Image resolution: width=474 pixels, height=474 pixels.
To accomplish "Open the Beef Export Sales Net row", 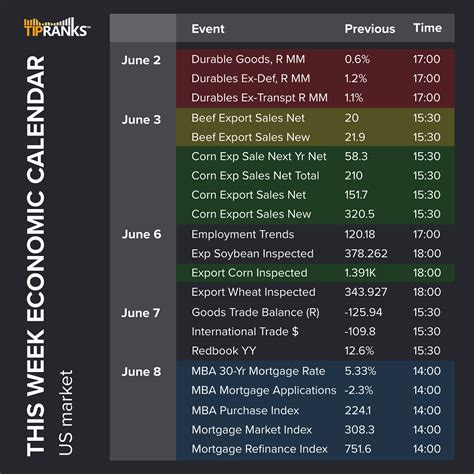I will [x=315, y=118].
